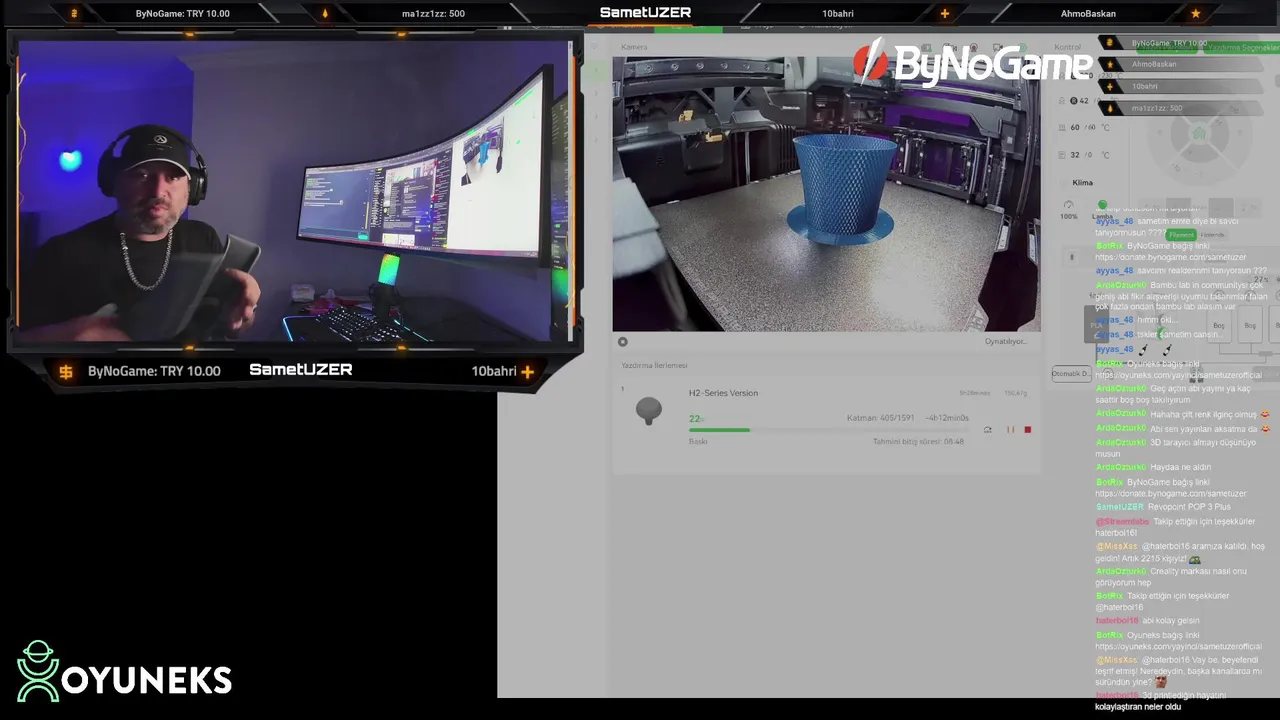The height and width of the screenshot is (720, 1280).
Task: Open the Klima air conditioning control
Action: point(1082,183)
